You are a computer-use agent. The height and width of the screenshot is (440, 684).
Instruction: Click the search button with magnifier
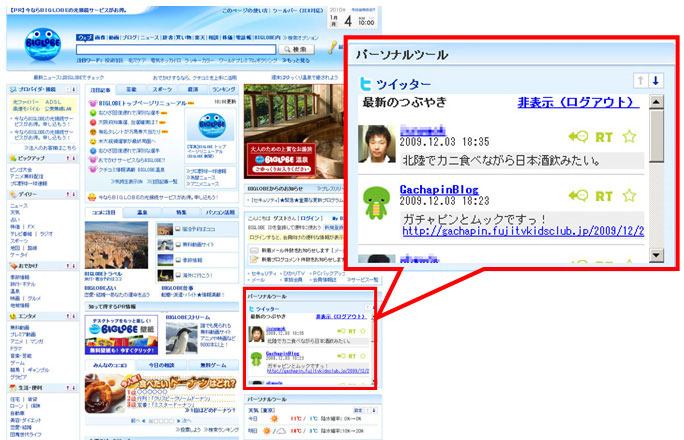(x=296, y=49)
